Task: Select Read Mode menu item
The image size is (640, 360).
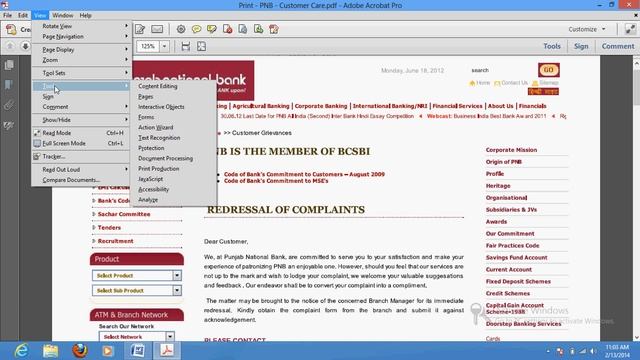Action: point(82,133)
